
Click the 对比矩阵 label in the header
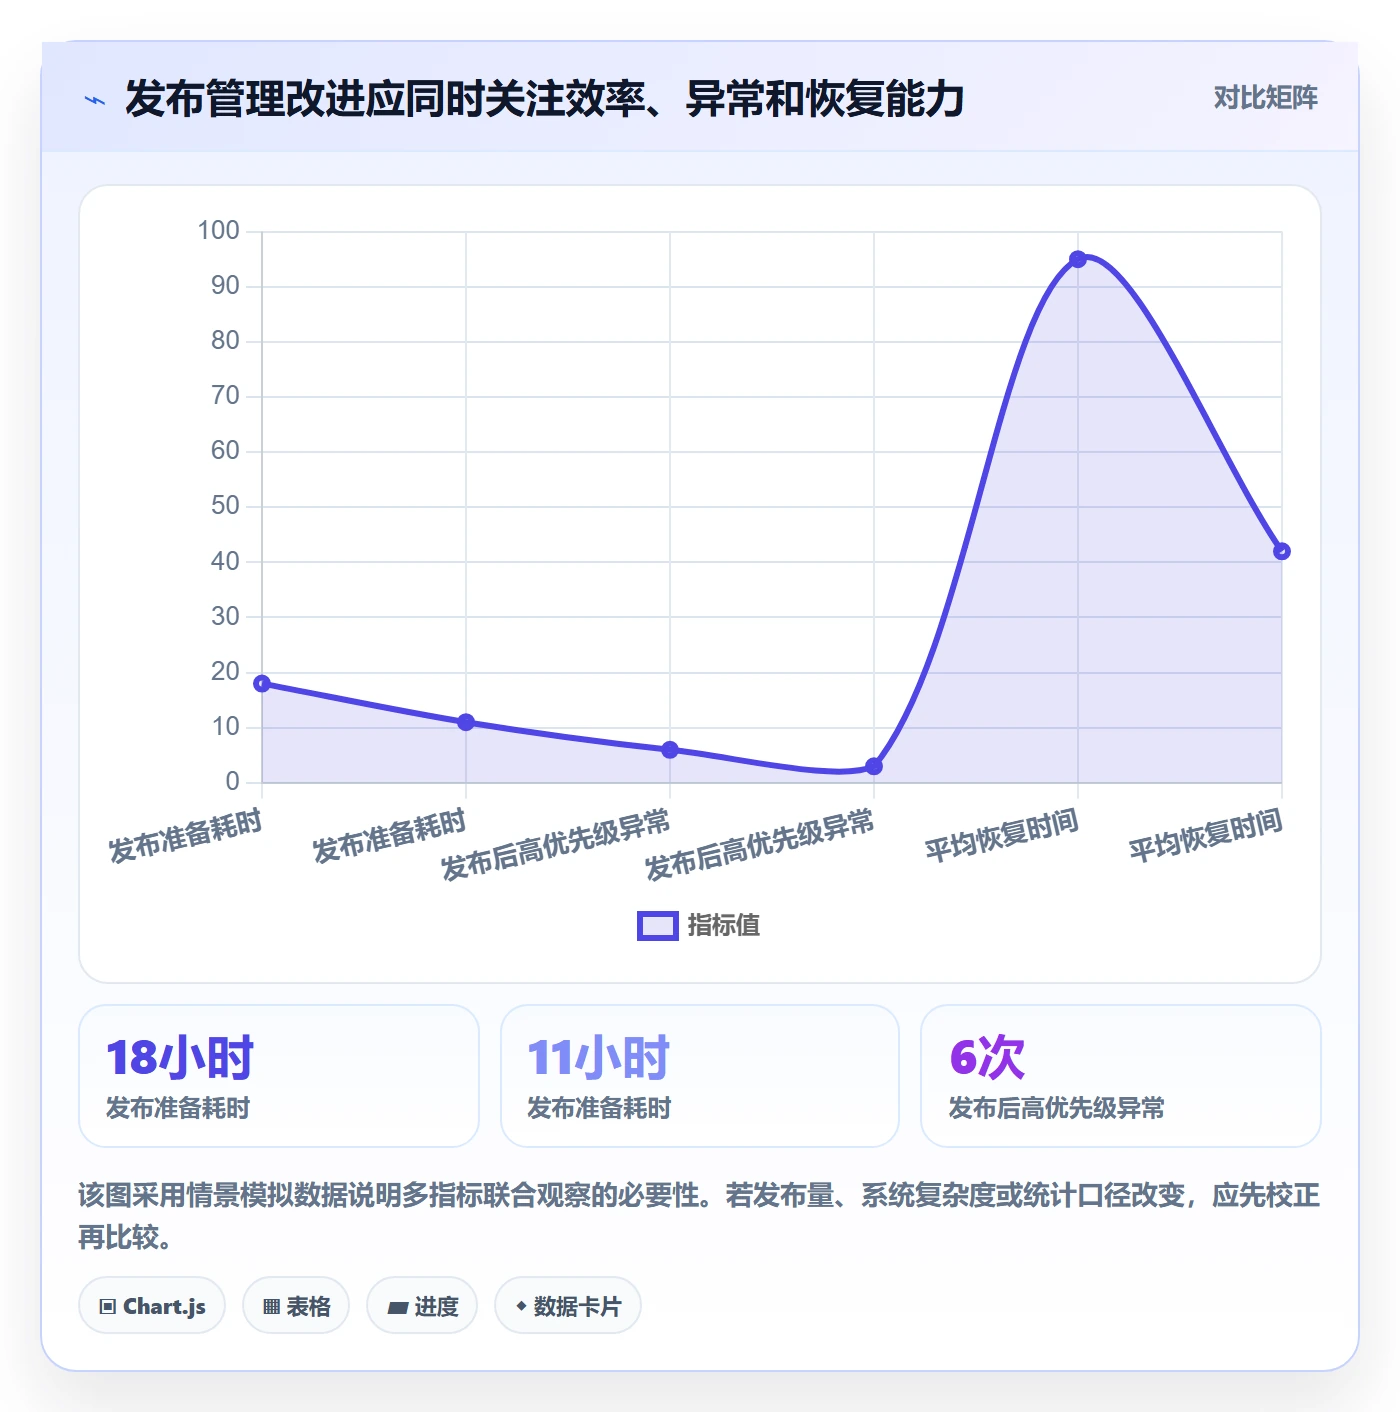[1265, 97]
